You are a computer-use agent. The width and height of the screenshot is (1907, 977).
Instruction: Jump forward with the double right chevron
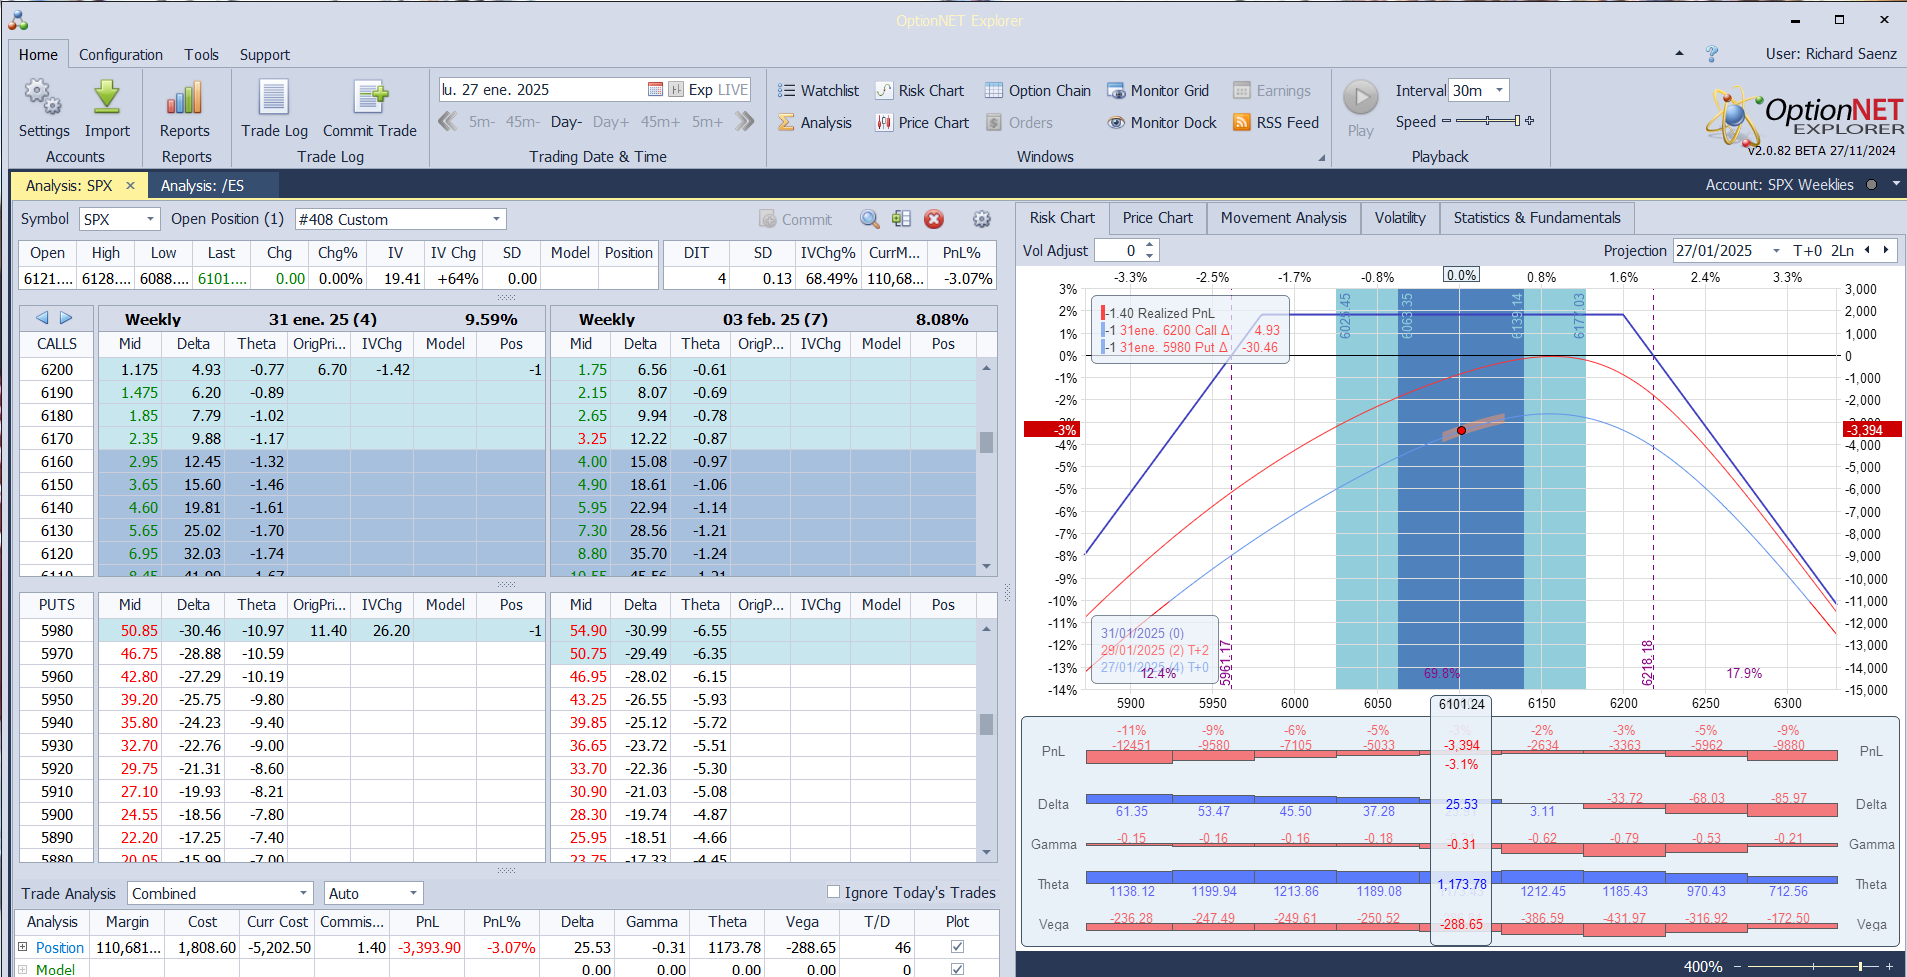coord(744,122)
